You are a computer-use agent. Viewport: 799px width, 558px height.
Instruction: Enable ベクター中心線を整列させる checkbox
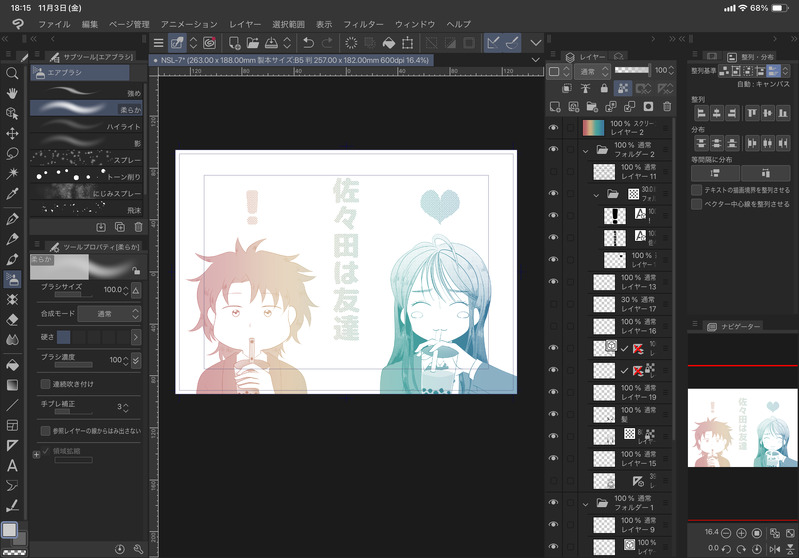click(696, 204)
